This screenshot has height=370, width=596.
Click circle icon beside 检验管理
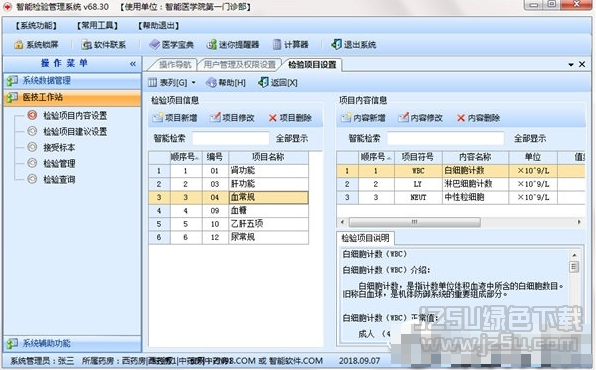(x=32, y=163)
